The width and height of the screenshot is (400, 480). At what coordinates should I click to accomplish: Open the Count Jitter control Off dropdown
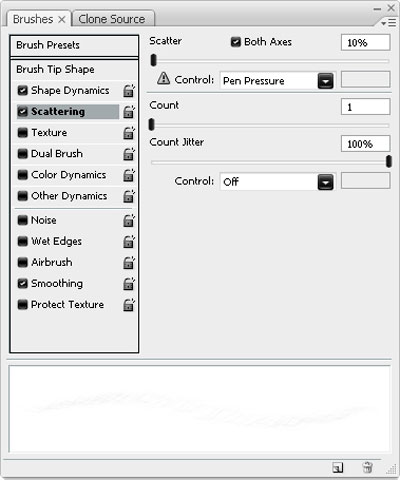(x=277, y=182)
